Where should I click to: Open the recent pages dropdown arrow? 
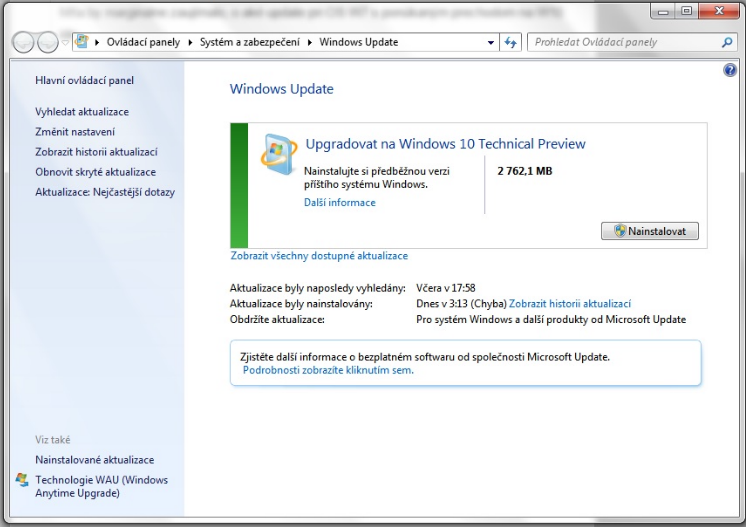65,43
